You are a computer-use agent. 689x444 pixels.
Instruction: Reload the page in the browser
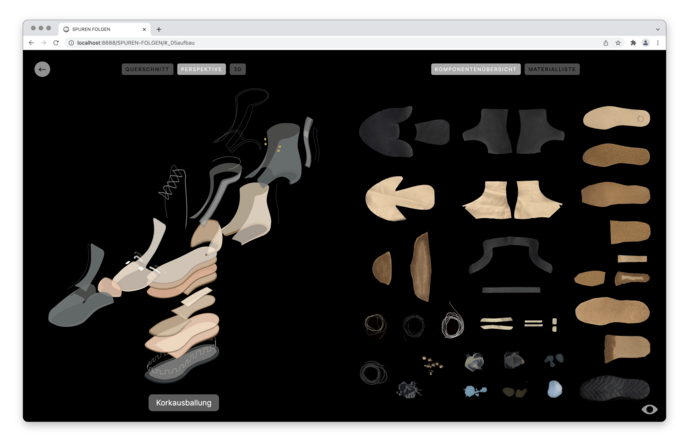56,43
